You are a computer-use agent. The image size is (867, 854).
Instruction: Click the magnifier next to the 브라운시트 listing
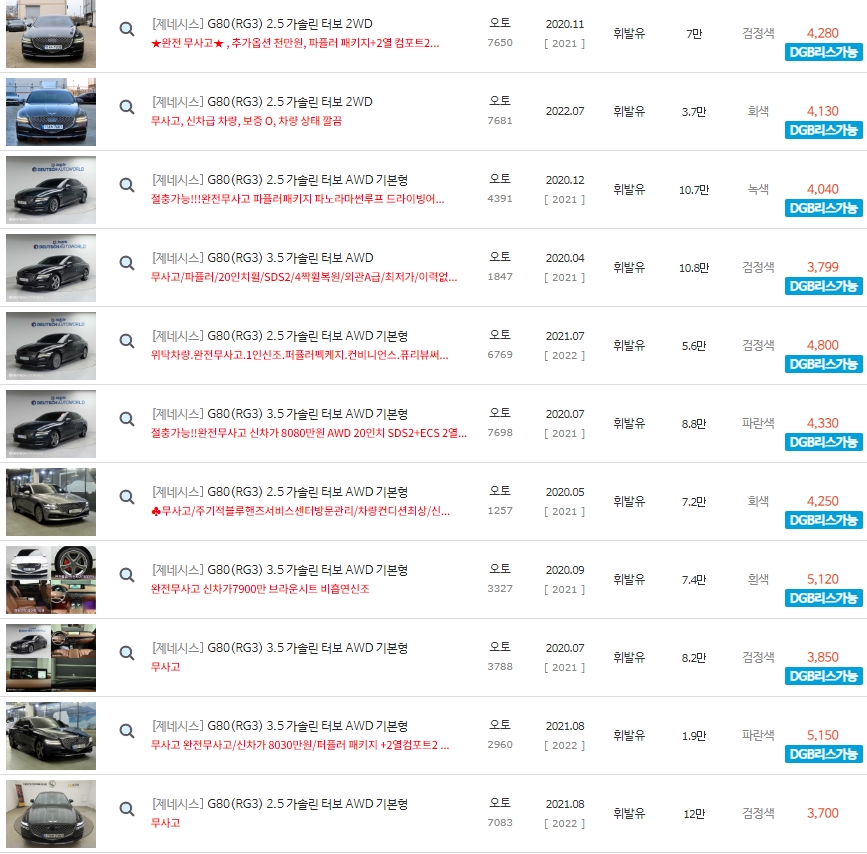pyautogui.click(x=126, y=573)
